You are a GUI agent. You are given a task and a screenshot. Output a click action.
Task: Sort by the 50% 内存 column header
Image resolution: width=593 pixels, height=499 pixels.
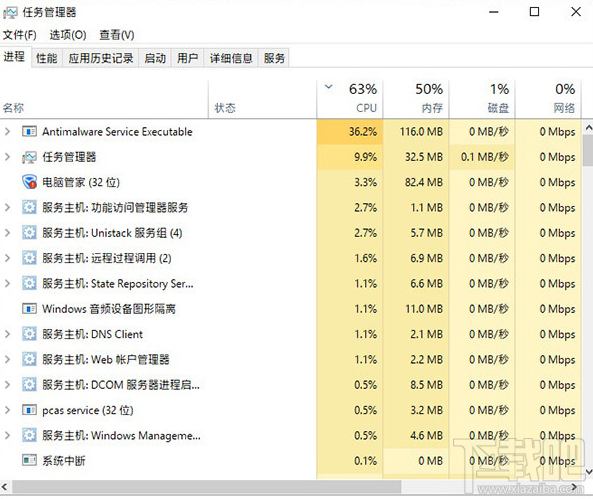pos(416,99)
